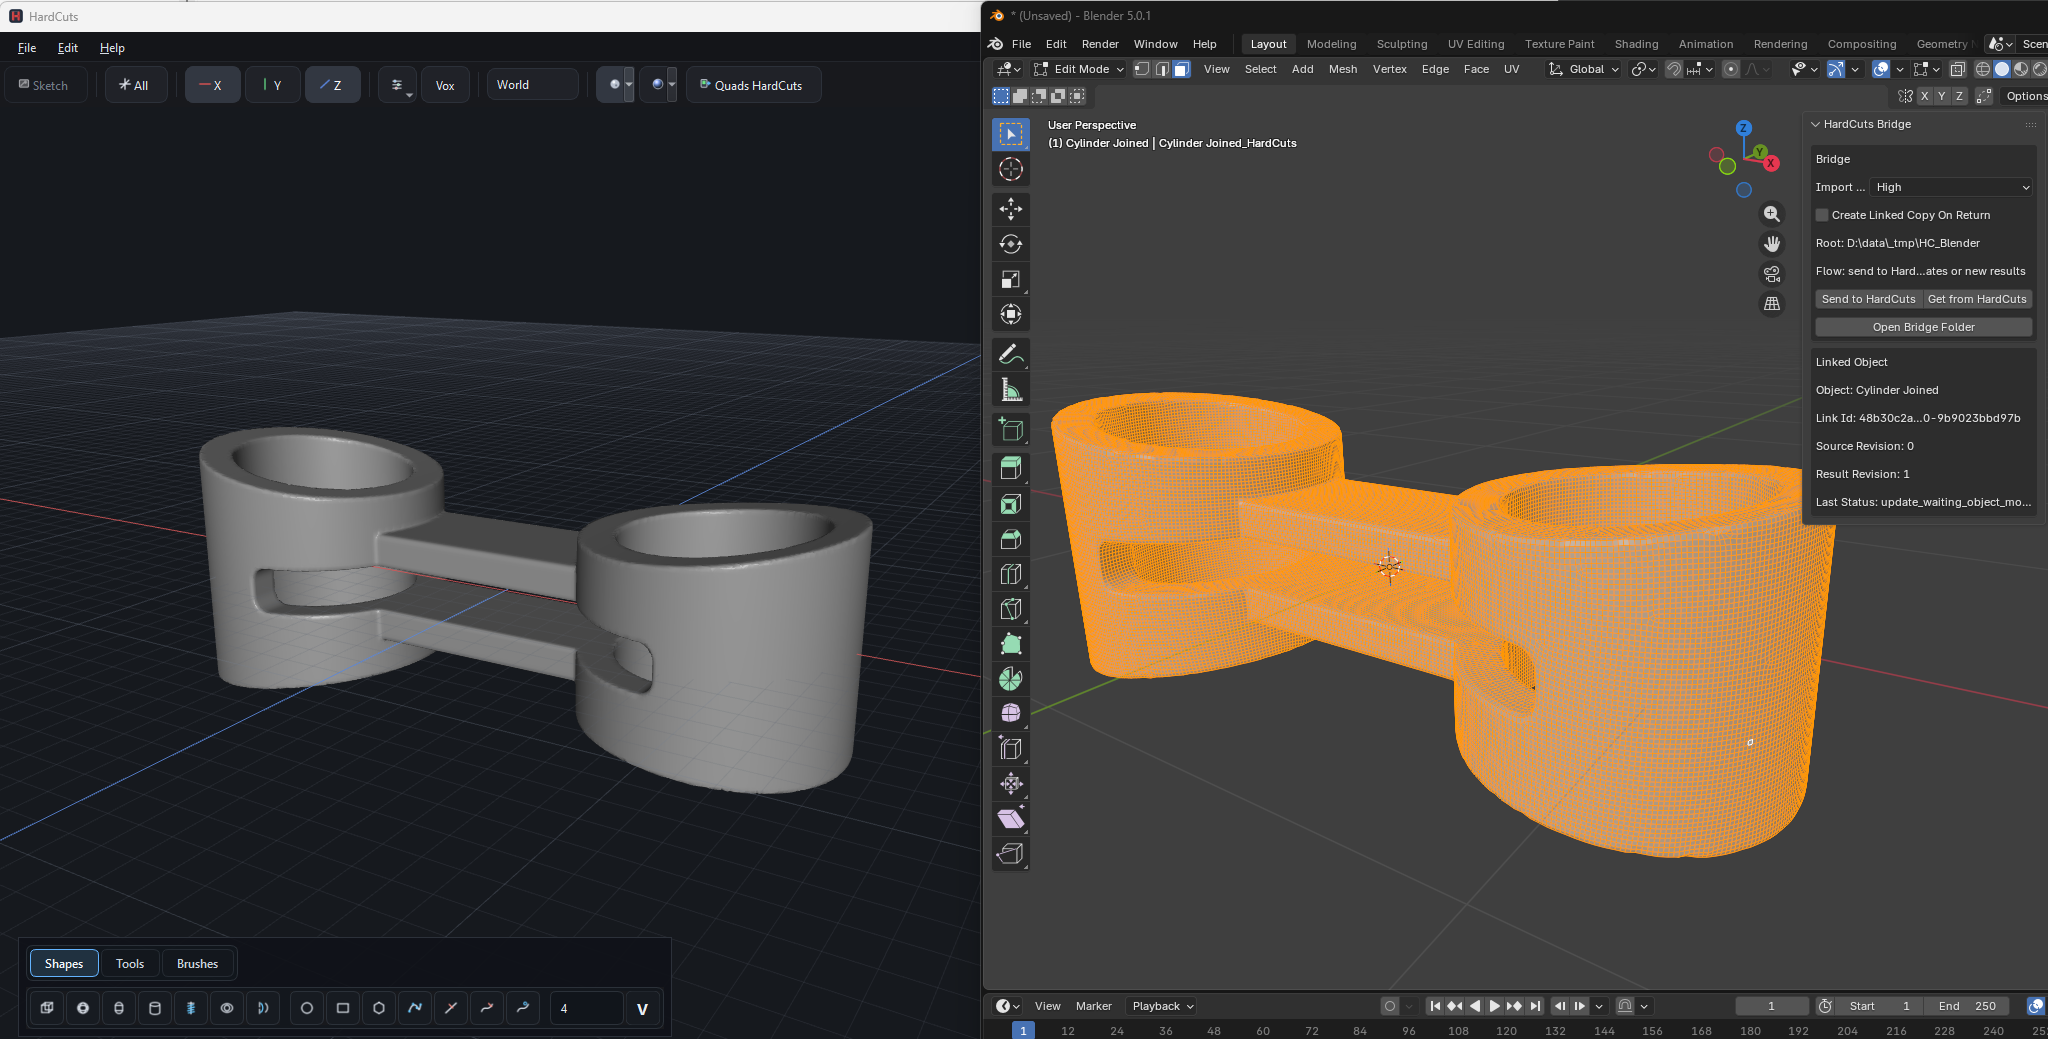
Task: Click the Sketch button in HardCuts
Action: coord(44,85)
